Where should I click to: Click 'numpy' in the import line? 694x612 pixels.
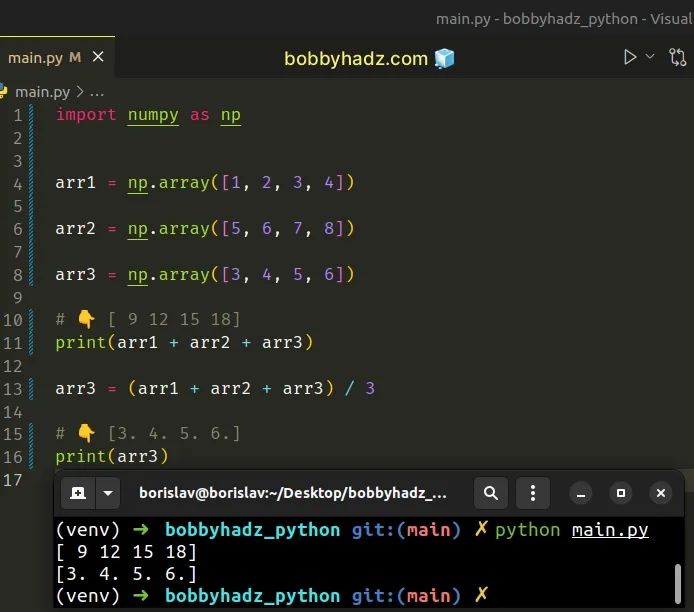(x=153, y=115)
